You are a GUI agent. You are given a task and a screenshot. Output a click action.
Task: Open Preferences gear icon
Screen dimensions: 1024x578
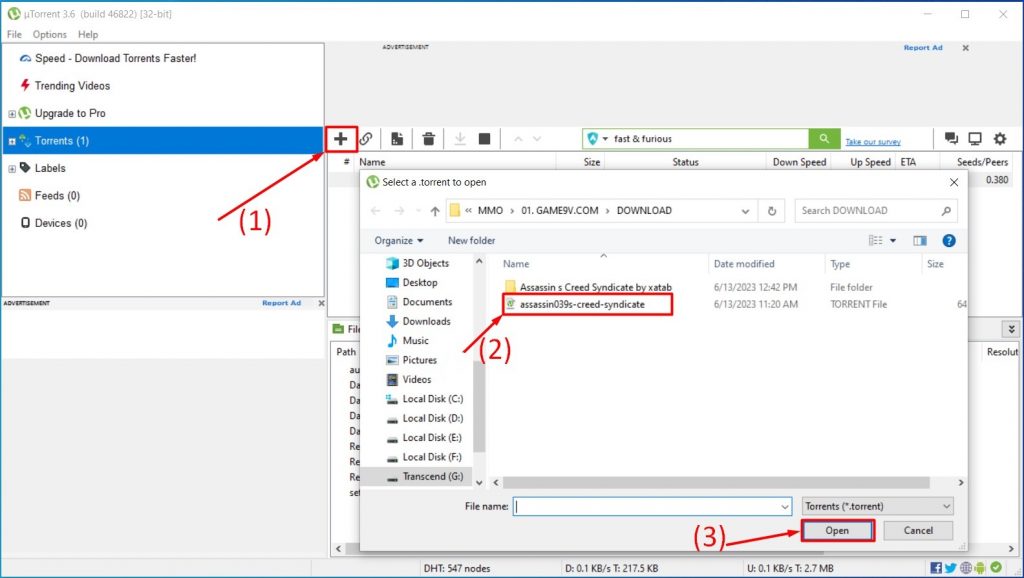[1000, 138]
